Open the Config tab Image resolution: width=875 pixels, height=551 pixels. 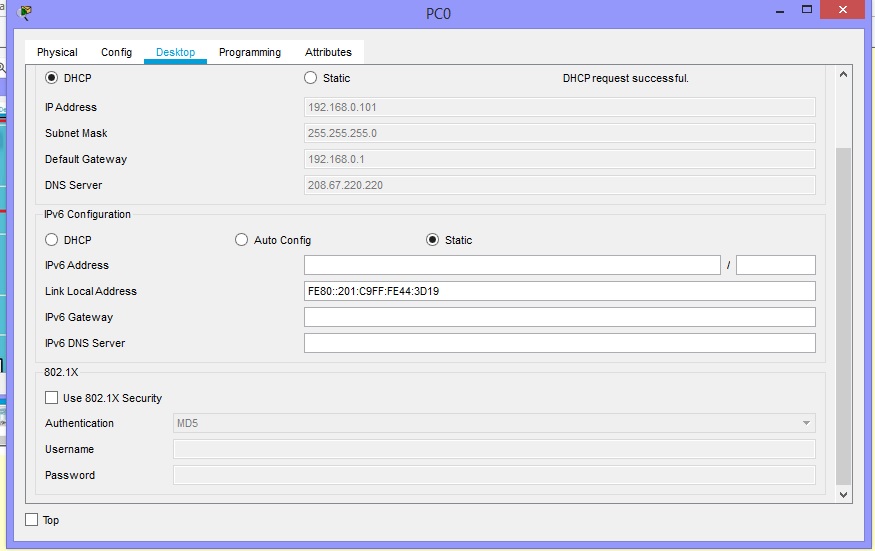[x=116, y=52]
